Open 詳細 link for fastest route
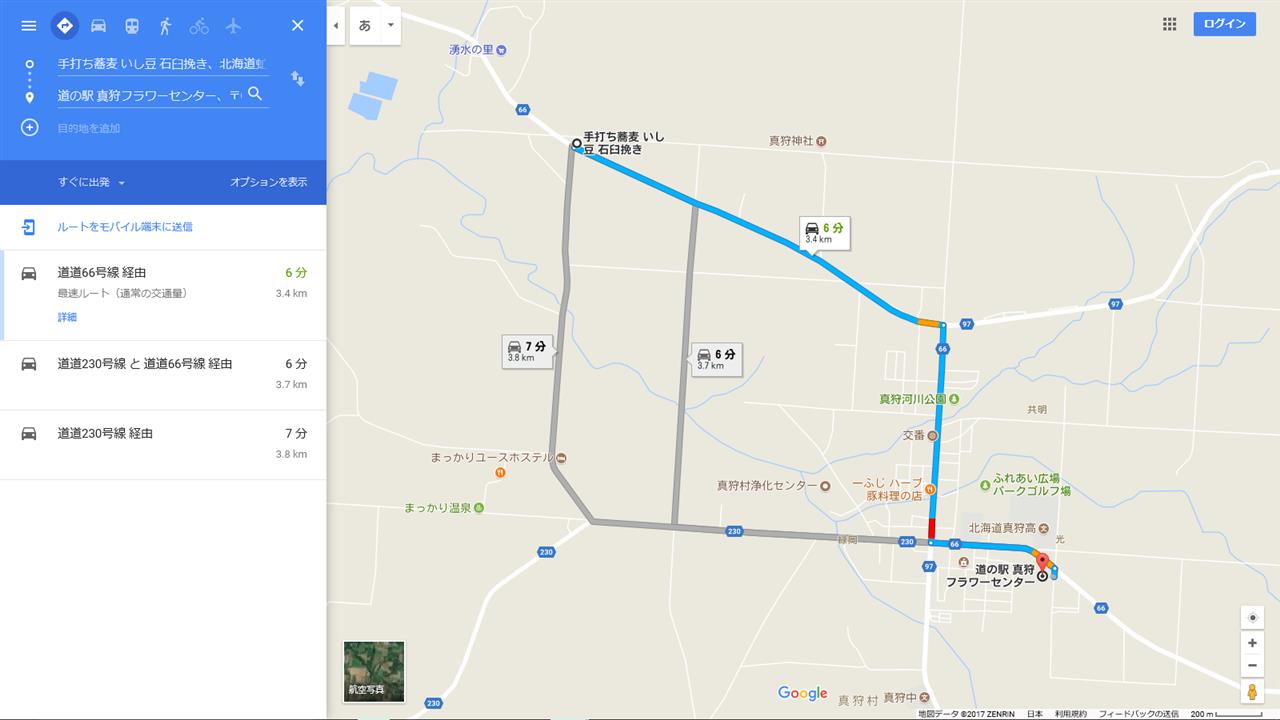The height and width of the screenshot is (720, 1280). (67, 317)
